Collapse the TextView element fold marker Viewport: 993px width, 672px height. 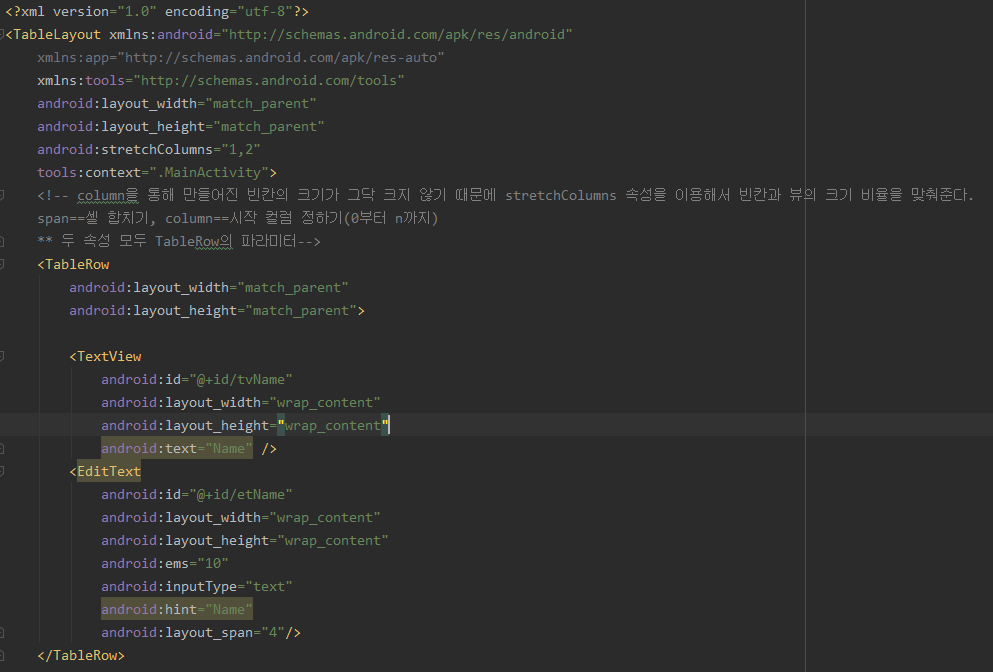pyautogui.click(x=2, y=356)
